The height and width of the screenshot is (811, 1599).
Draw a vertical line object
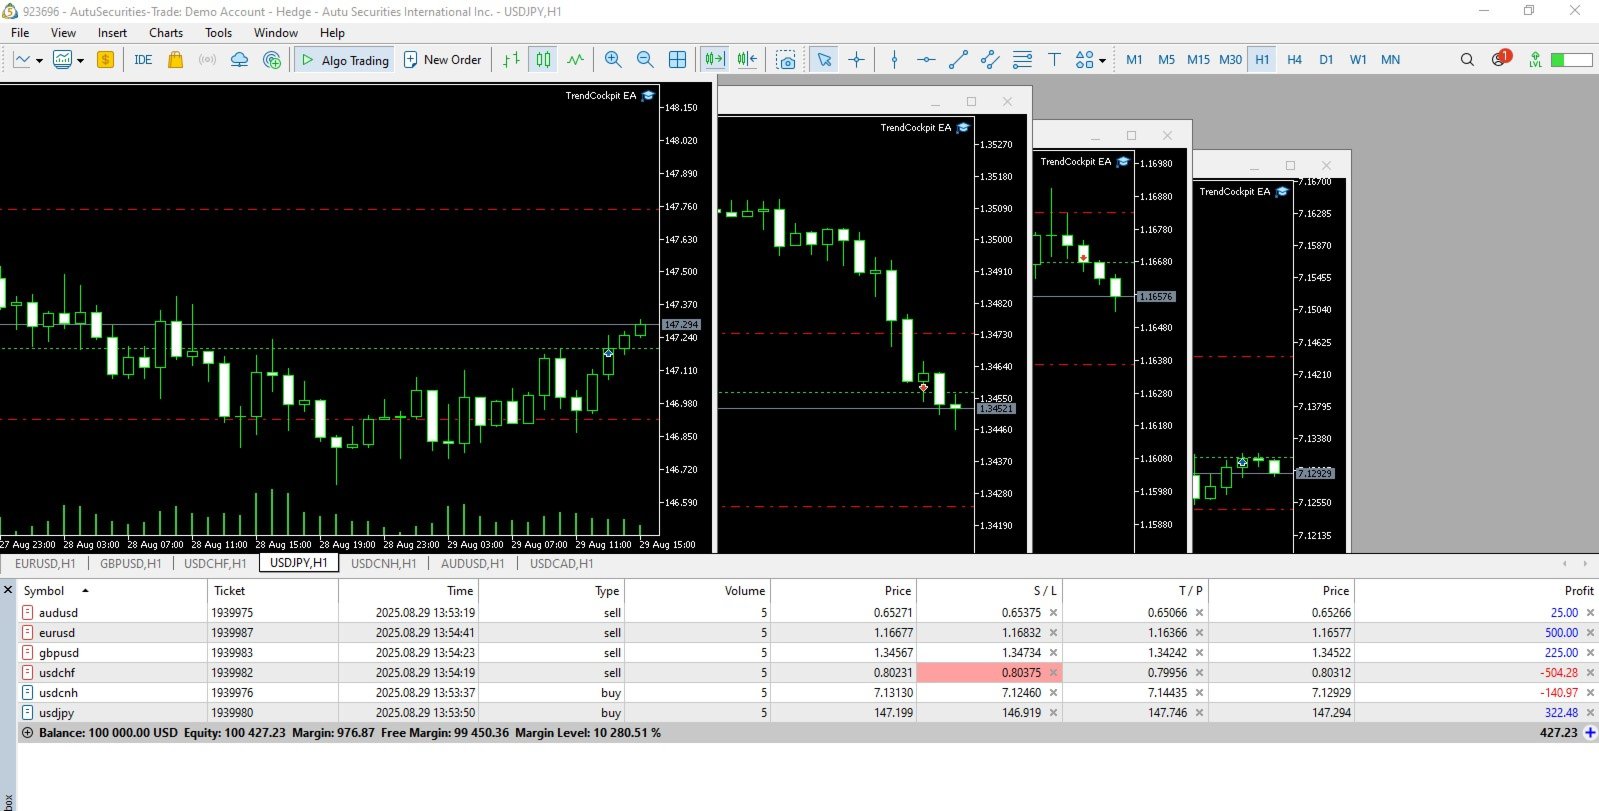pyautogui.click(x=894, y=60)
